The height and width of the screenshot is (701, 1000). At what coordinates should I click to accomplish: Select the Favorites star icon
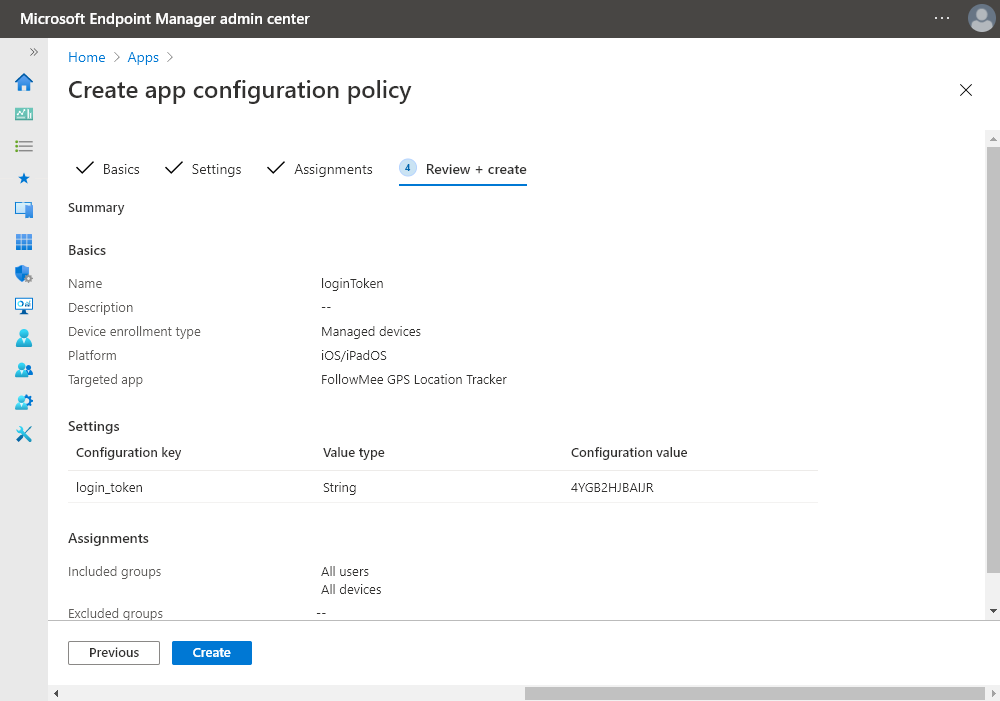coord(24,178)
